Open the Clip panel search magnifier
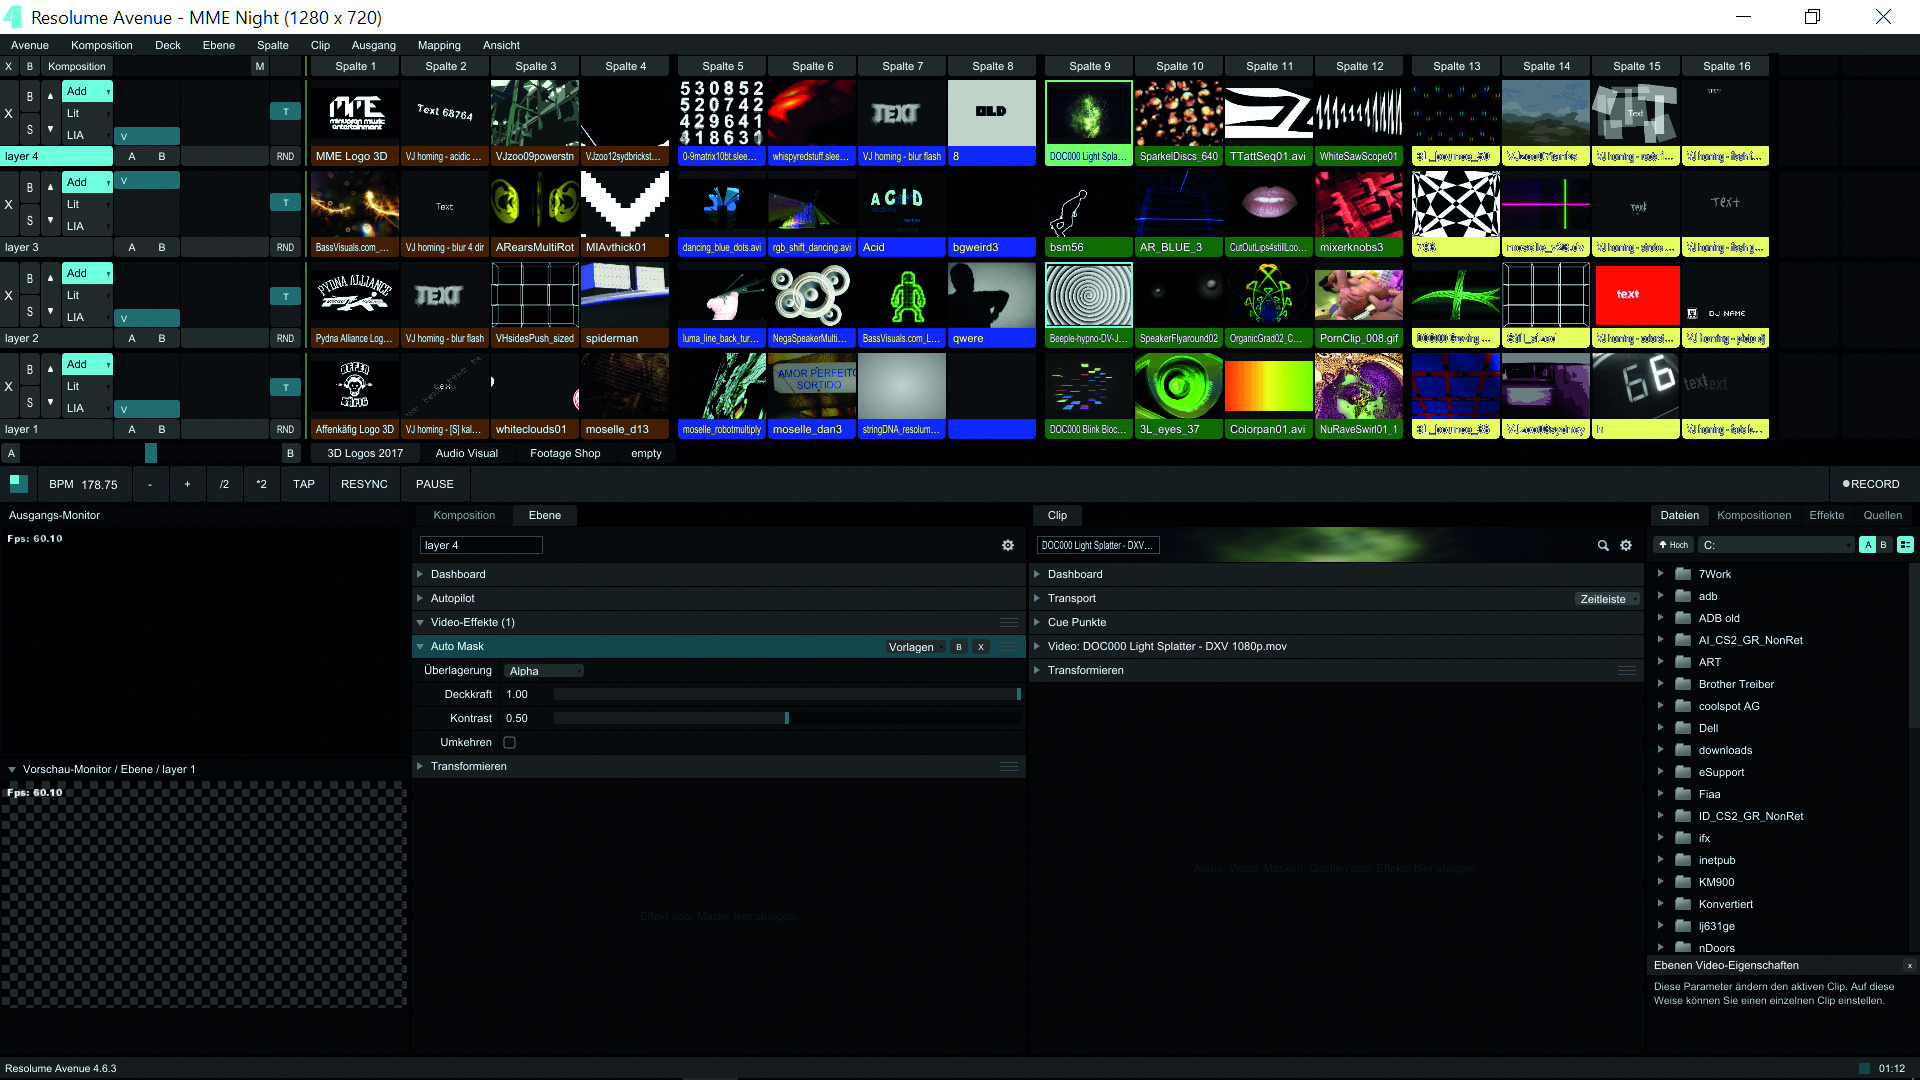Screen dimensions: 1920x1080 (x=1603, y=546)
